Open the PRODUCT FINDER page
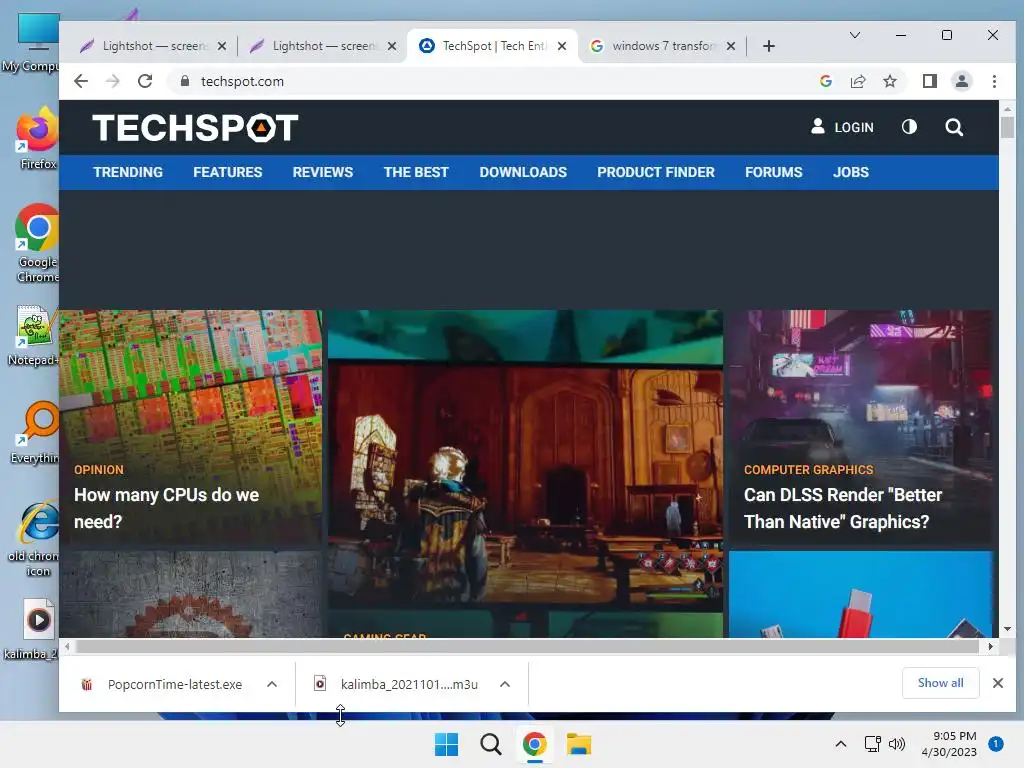This screenshot has height=768, width=1024. (x=656, y=172)
